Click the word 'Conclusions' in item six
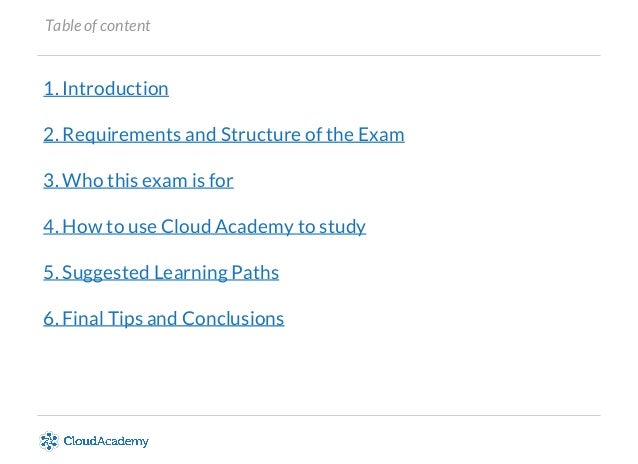638x464 pixels. (233, 319)
